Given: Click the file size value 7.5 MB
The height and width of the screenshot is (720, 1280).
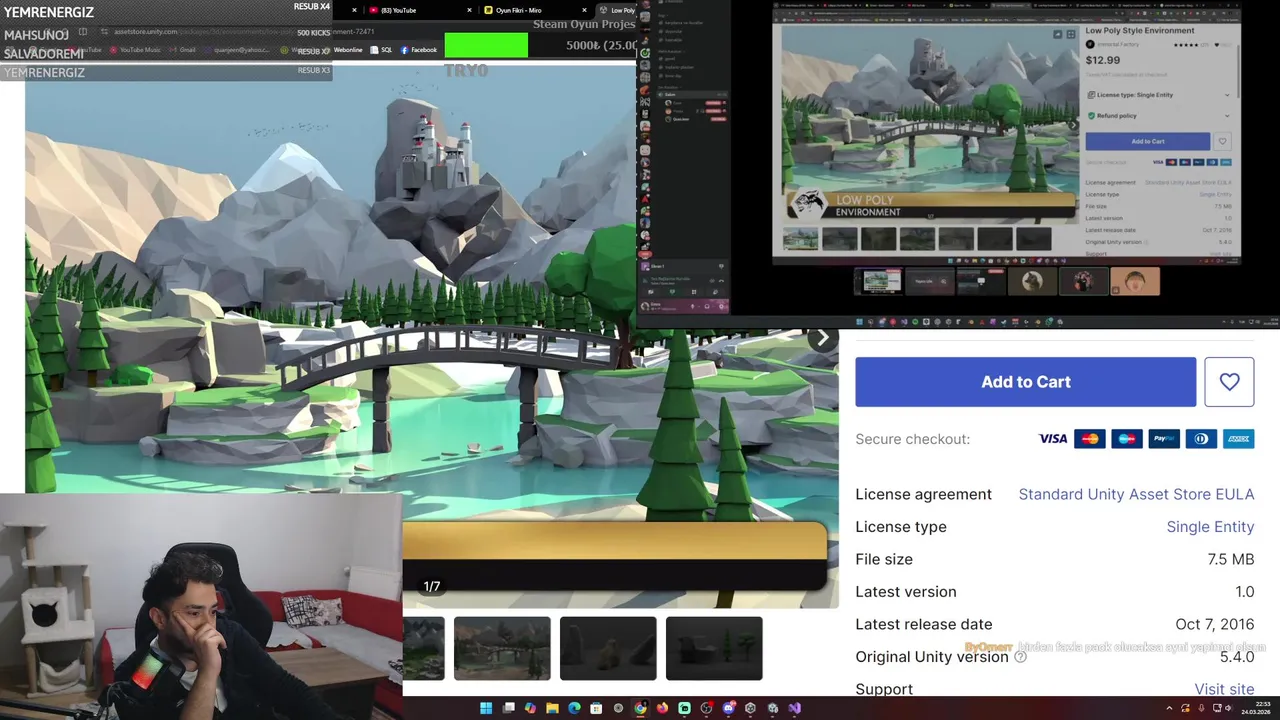Looking at the screenshot, I should 1230,559.
